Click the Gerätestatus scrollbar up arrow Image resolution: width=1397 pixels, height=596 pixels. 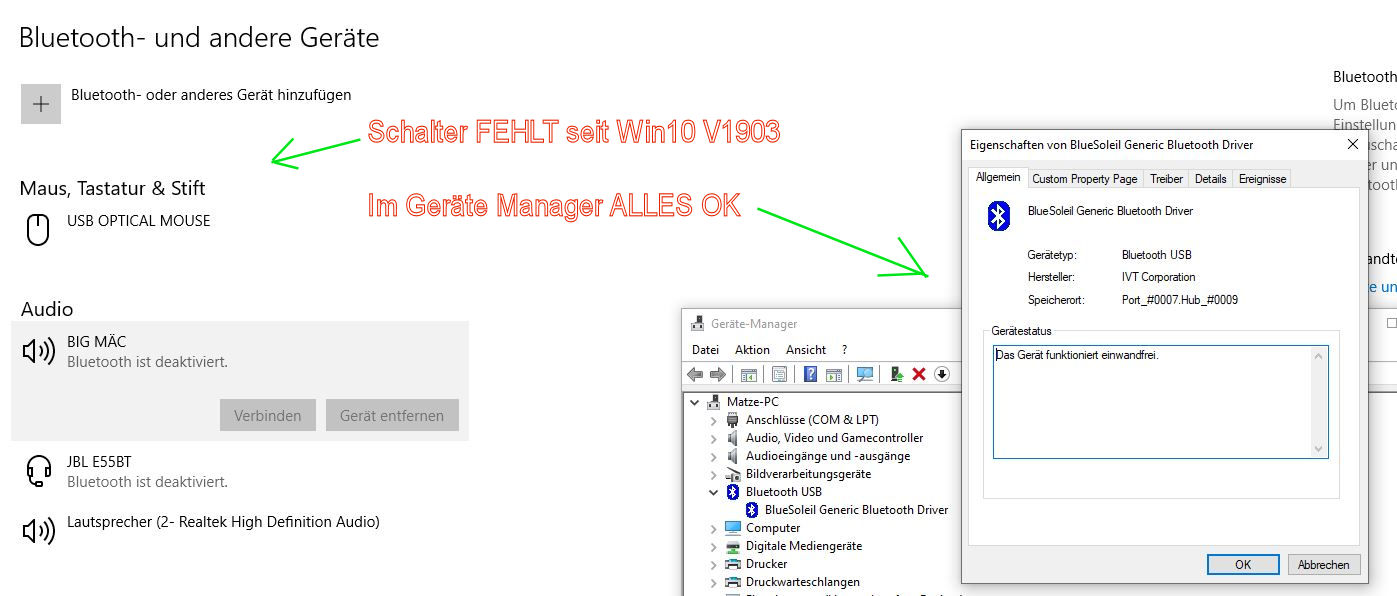1319,355
